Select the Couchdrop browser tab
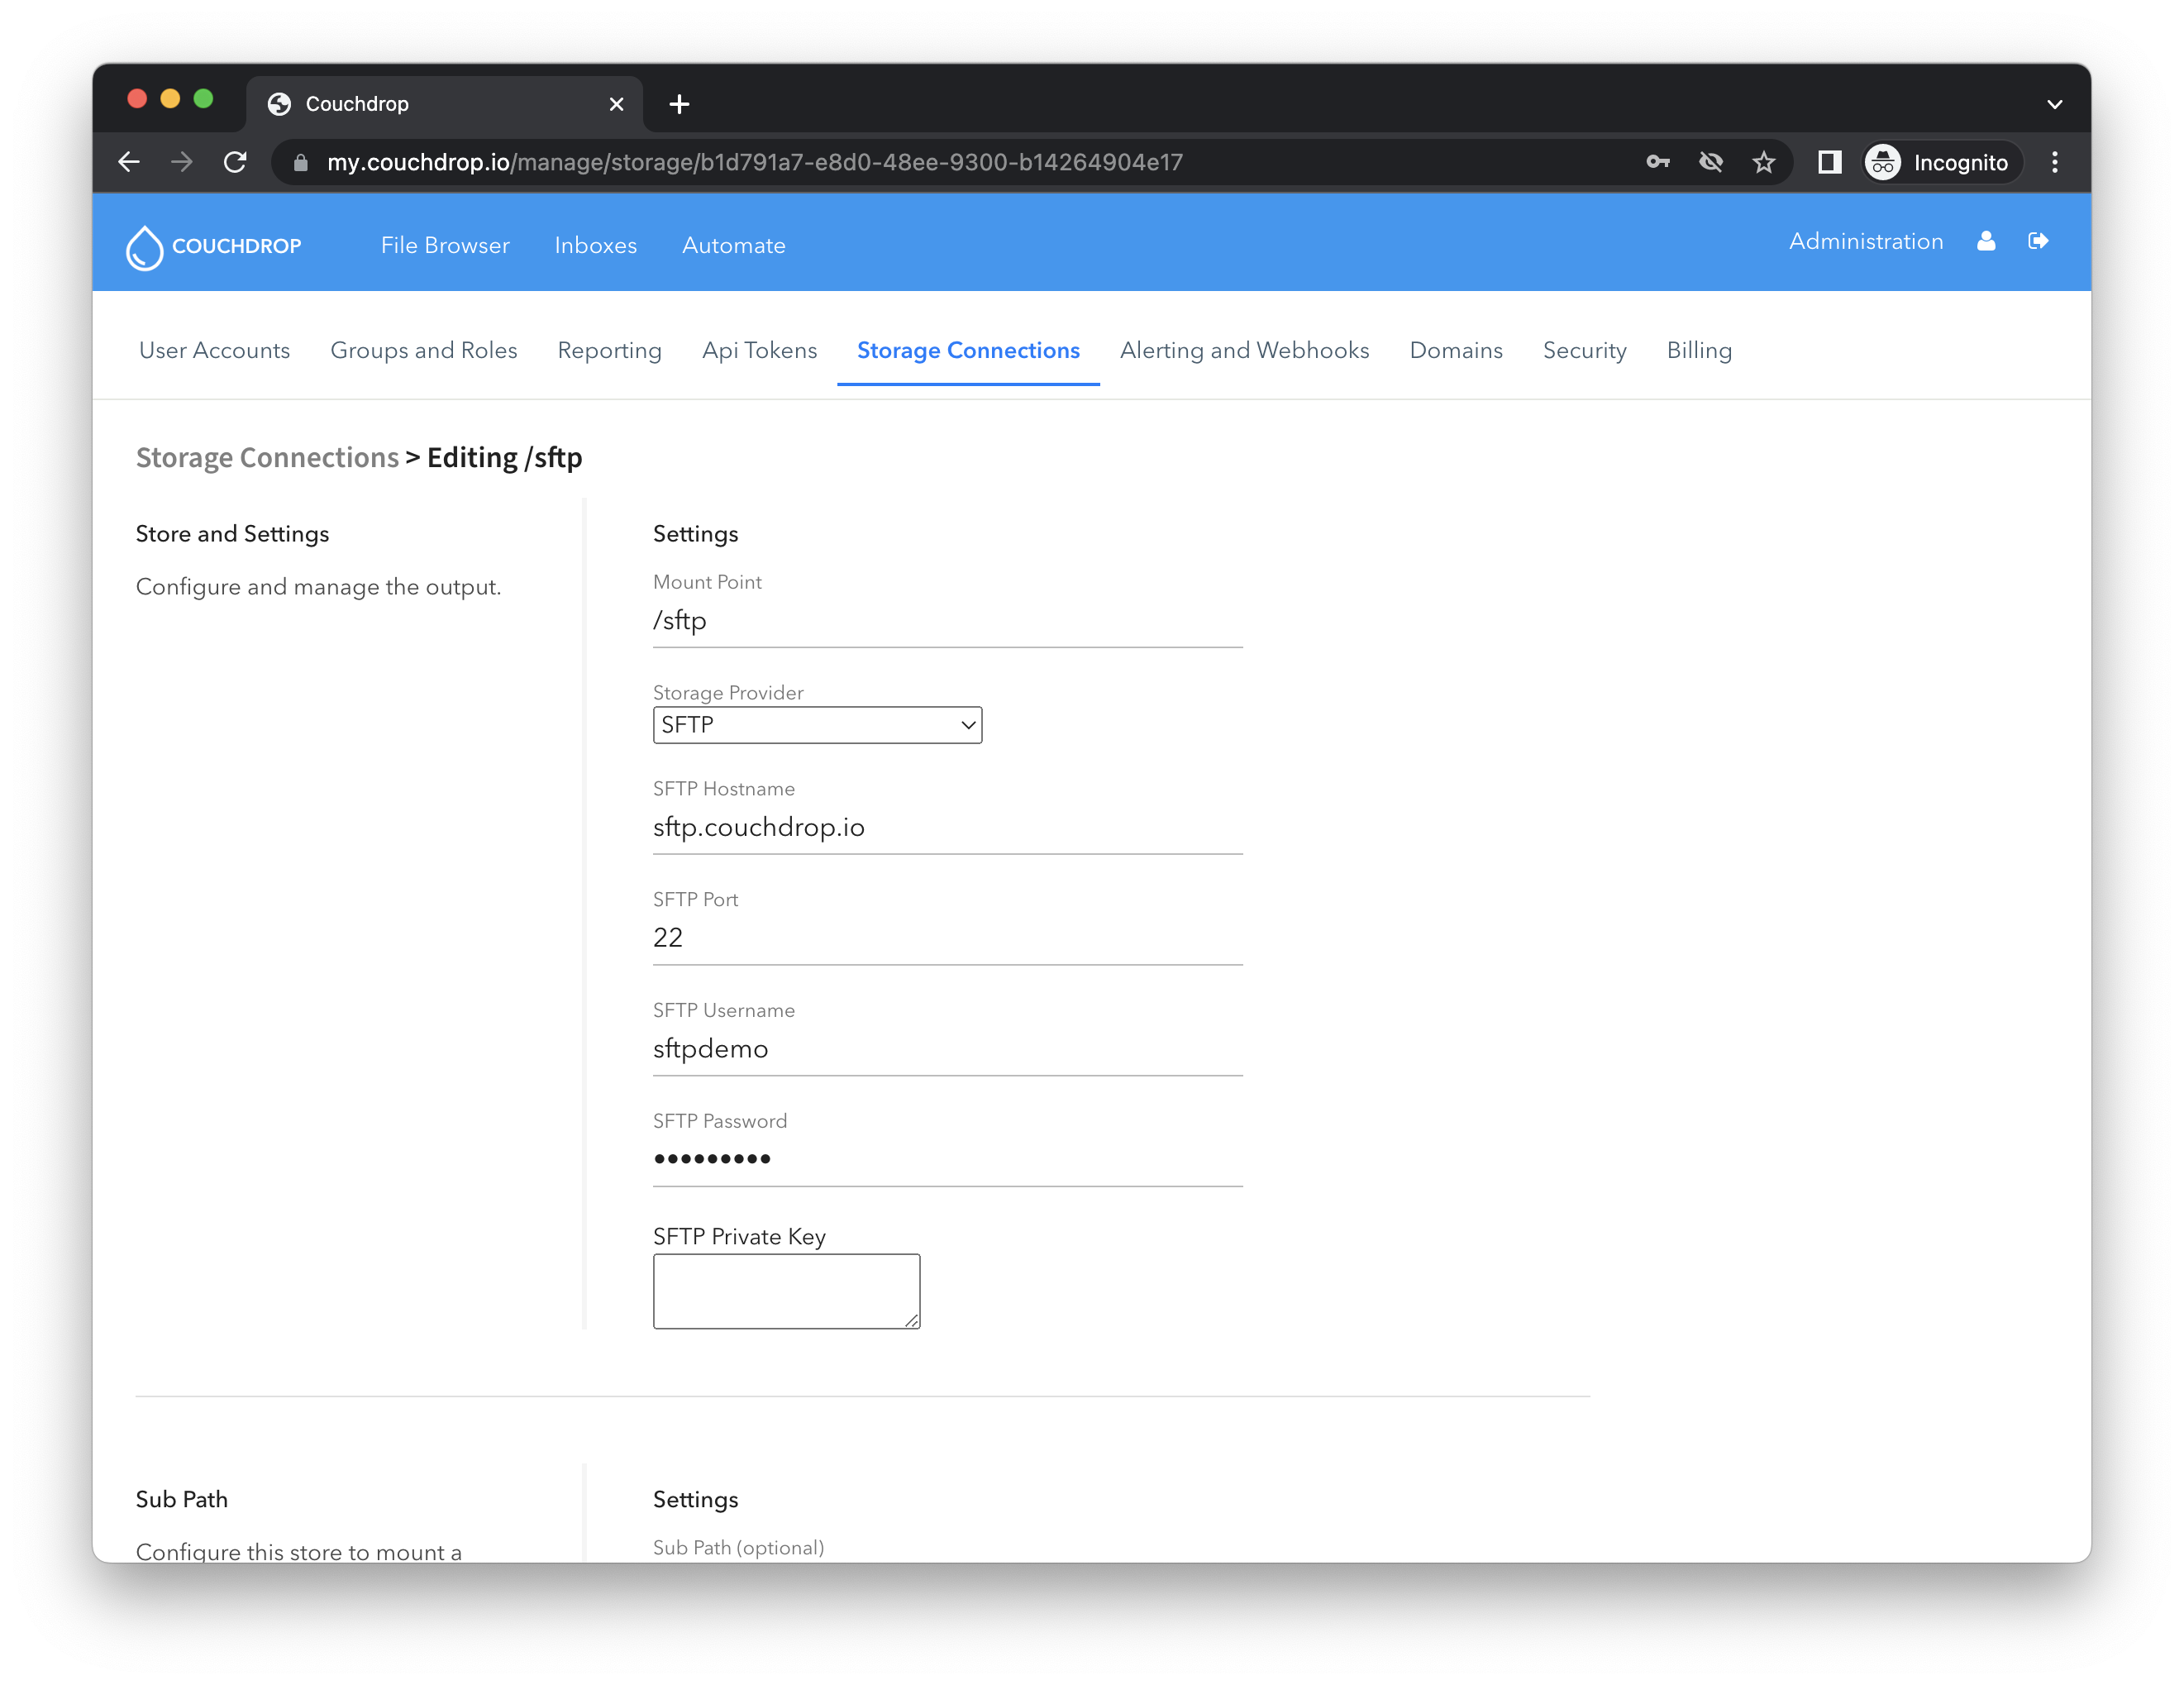This screenshot has height=1685, width=2184. click(445, 104)
